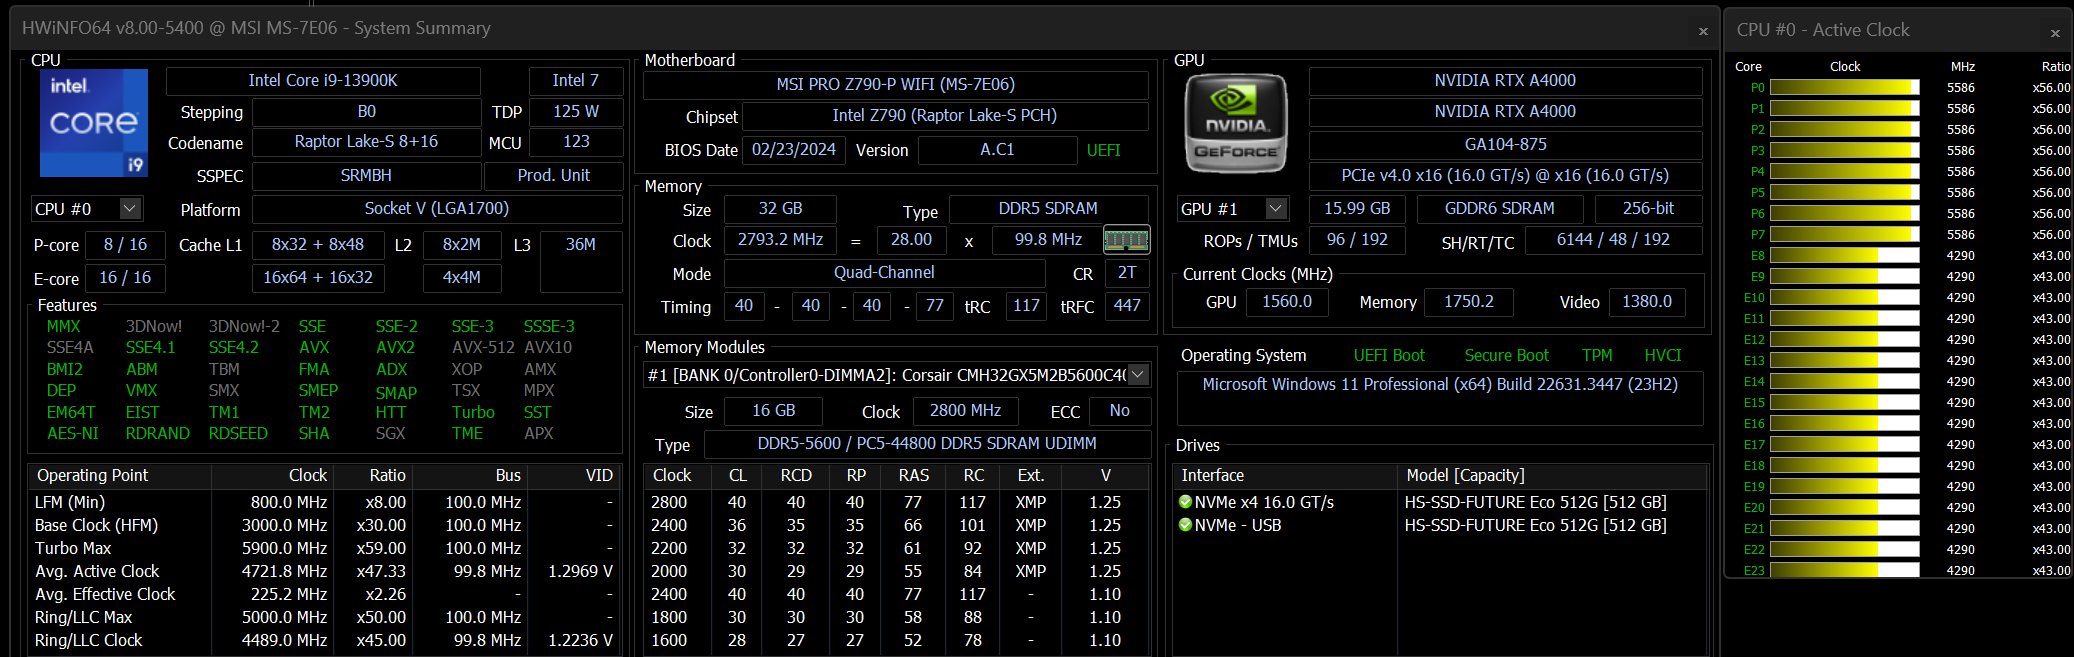Click green status icon for NVMe - USB drive

click(1186, 525)
